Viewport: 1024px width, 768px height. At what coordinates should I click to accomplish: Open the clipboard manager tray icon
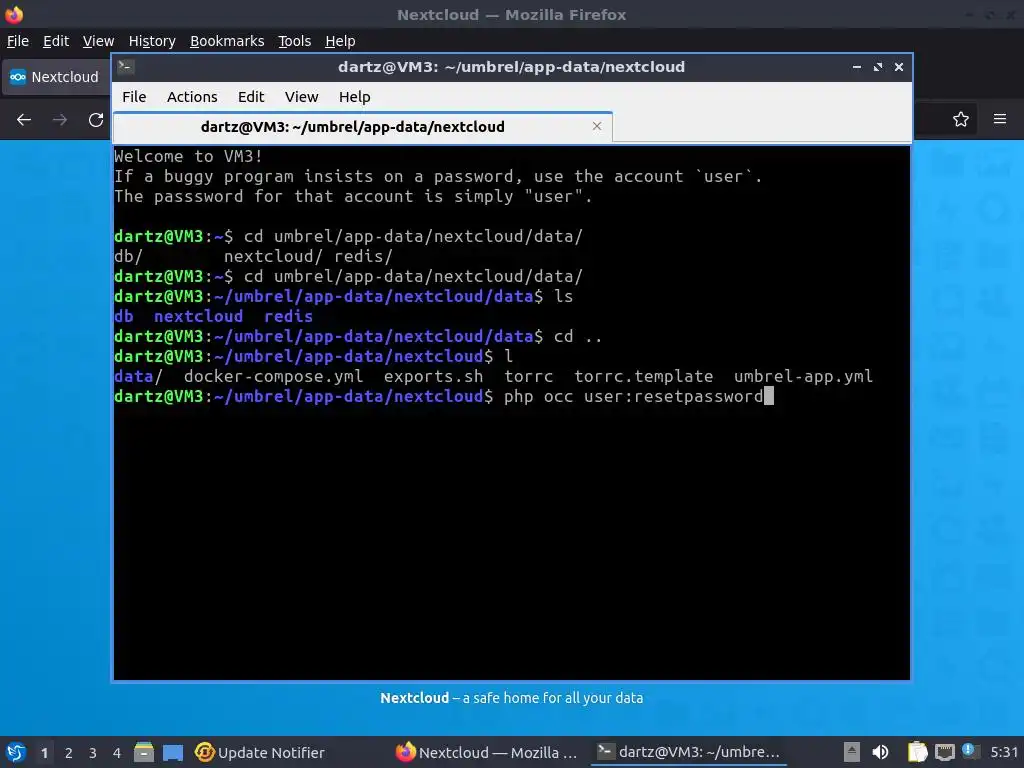(x=918, y=752)
